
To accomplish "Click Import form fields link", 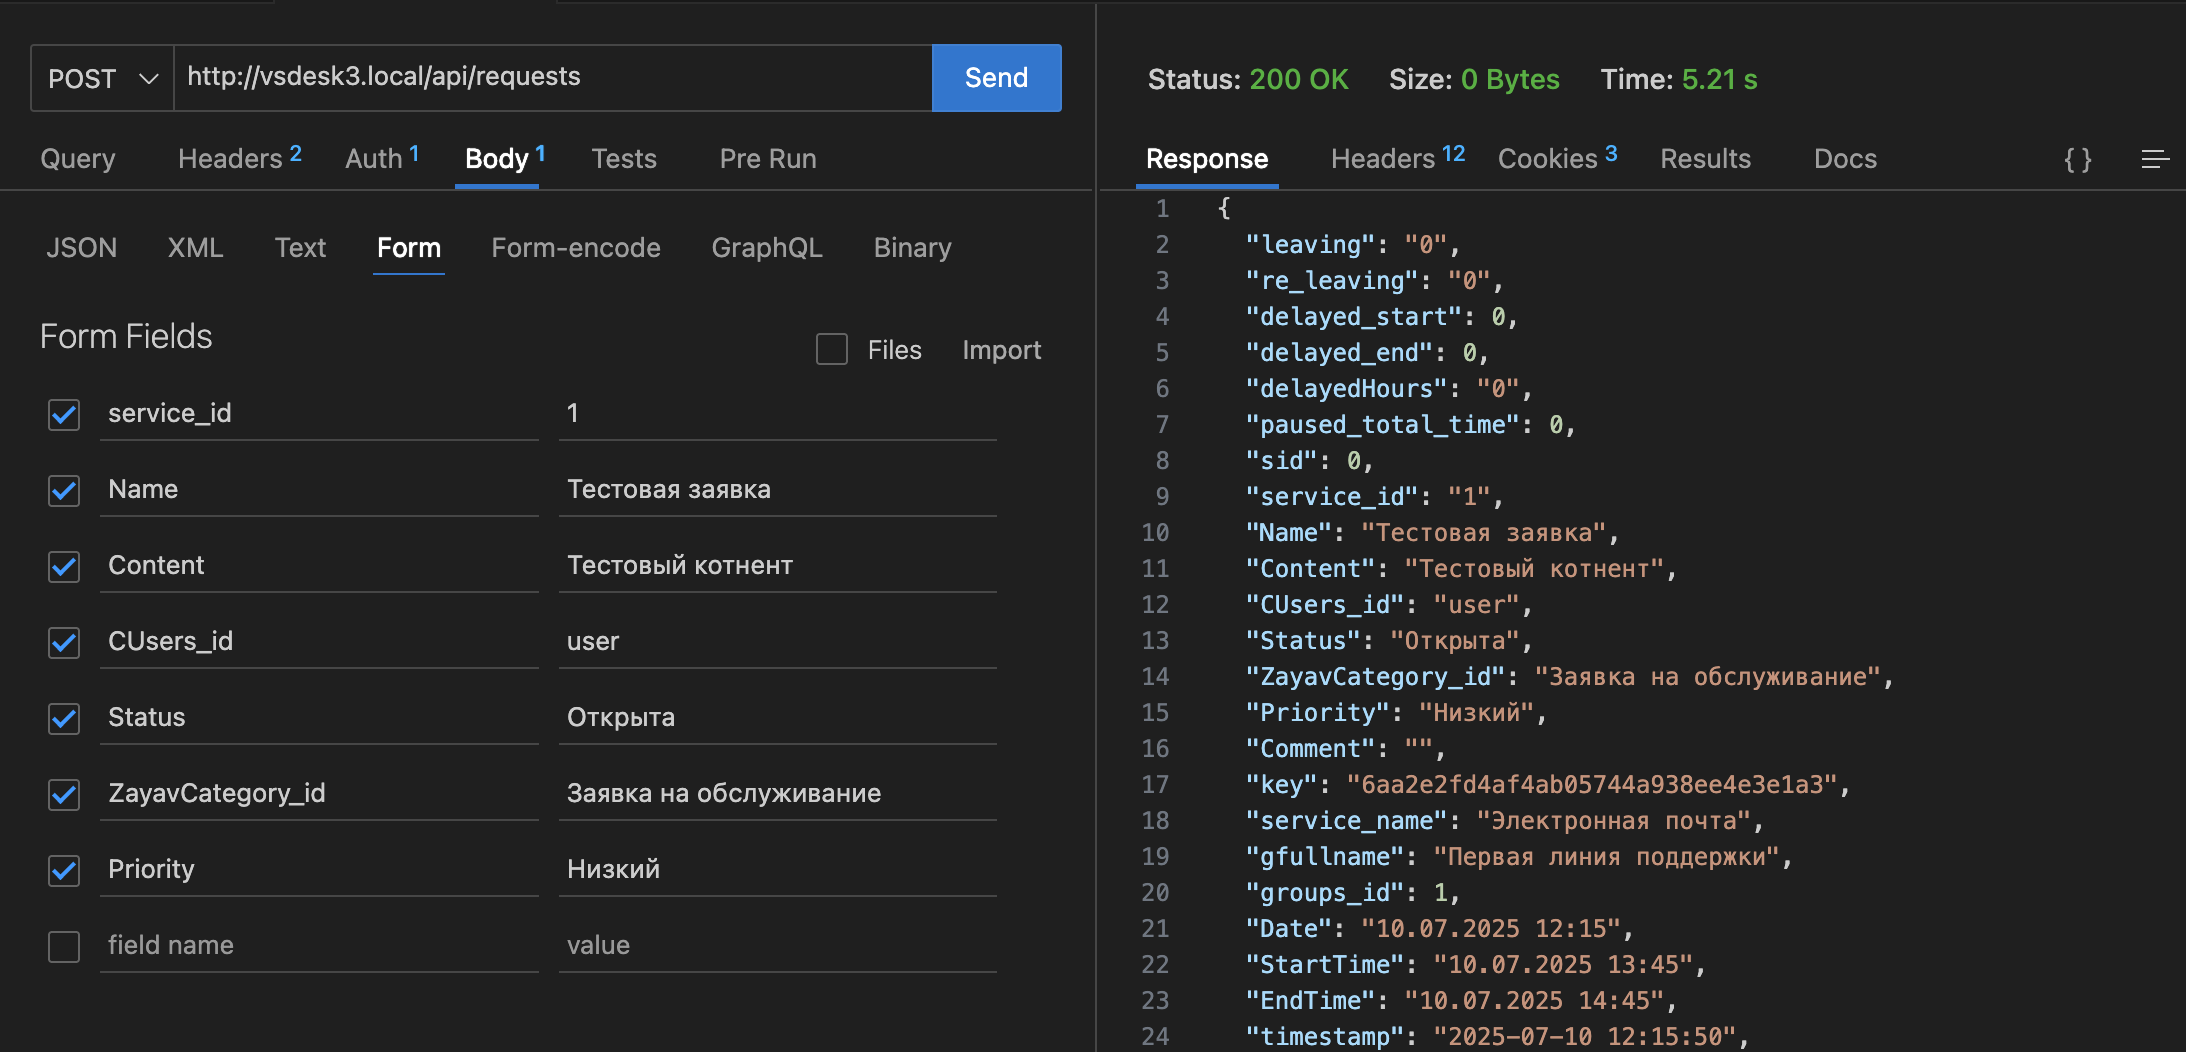I will pyautogui.click(x=1001, y=350).
